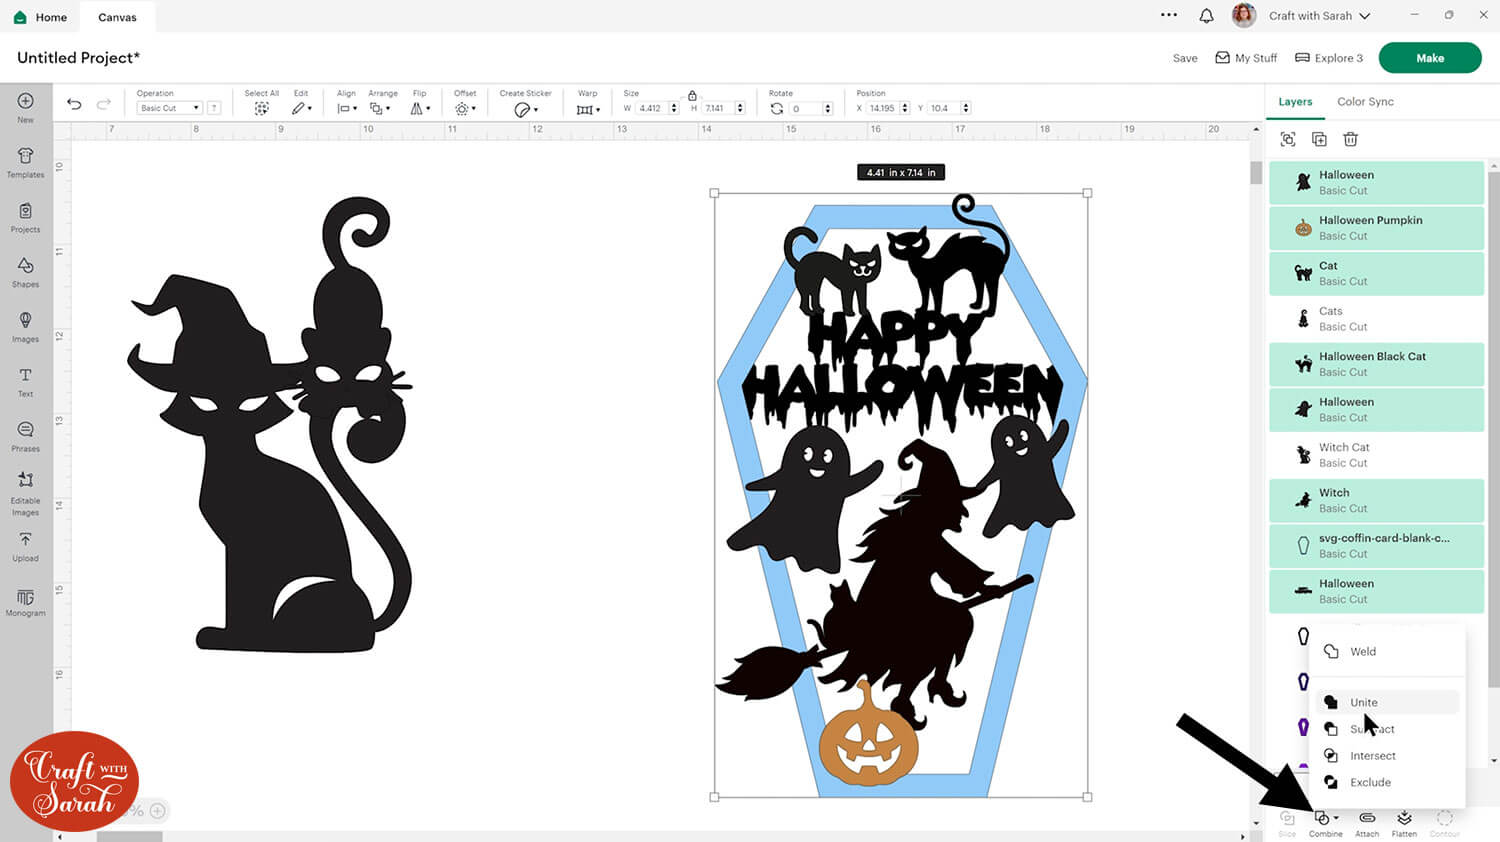This screenshot has width=1500, height=842.
Task: Delete selected layers with the trash icon
Action: (1350, 139)
